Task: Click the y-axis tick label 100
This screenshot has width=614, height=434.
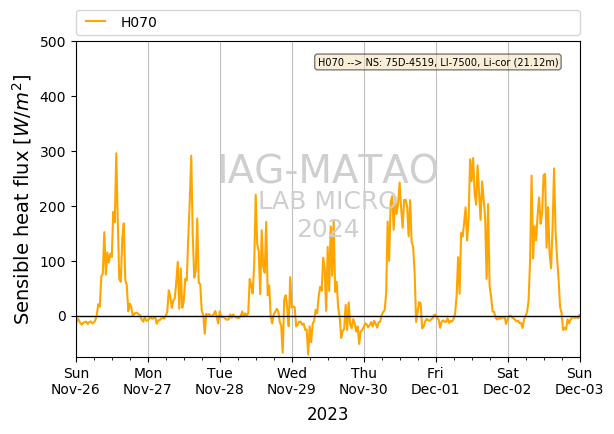Action: (x=53, y=261)
